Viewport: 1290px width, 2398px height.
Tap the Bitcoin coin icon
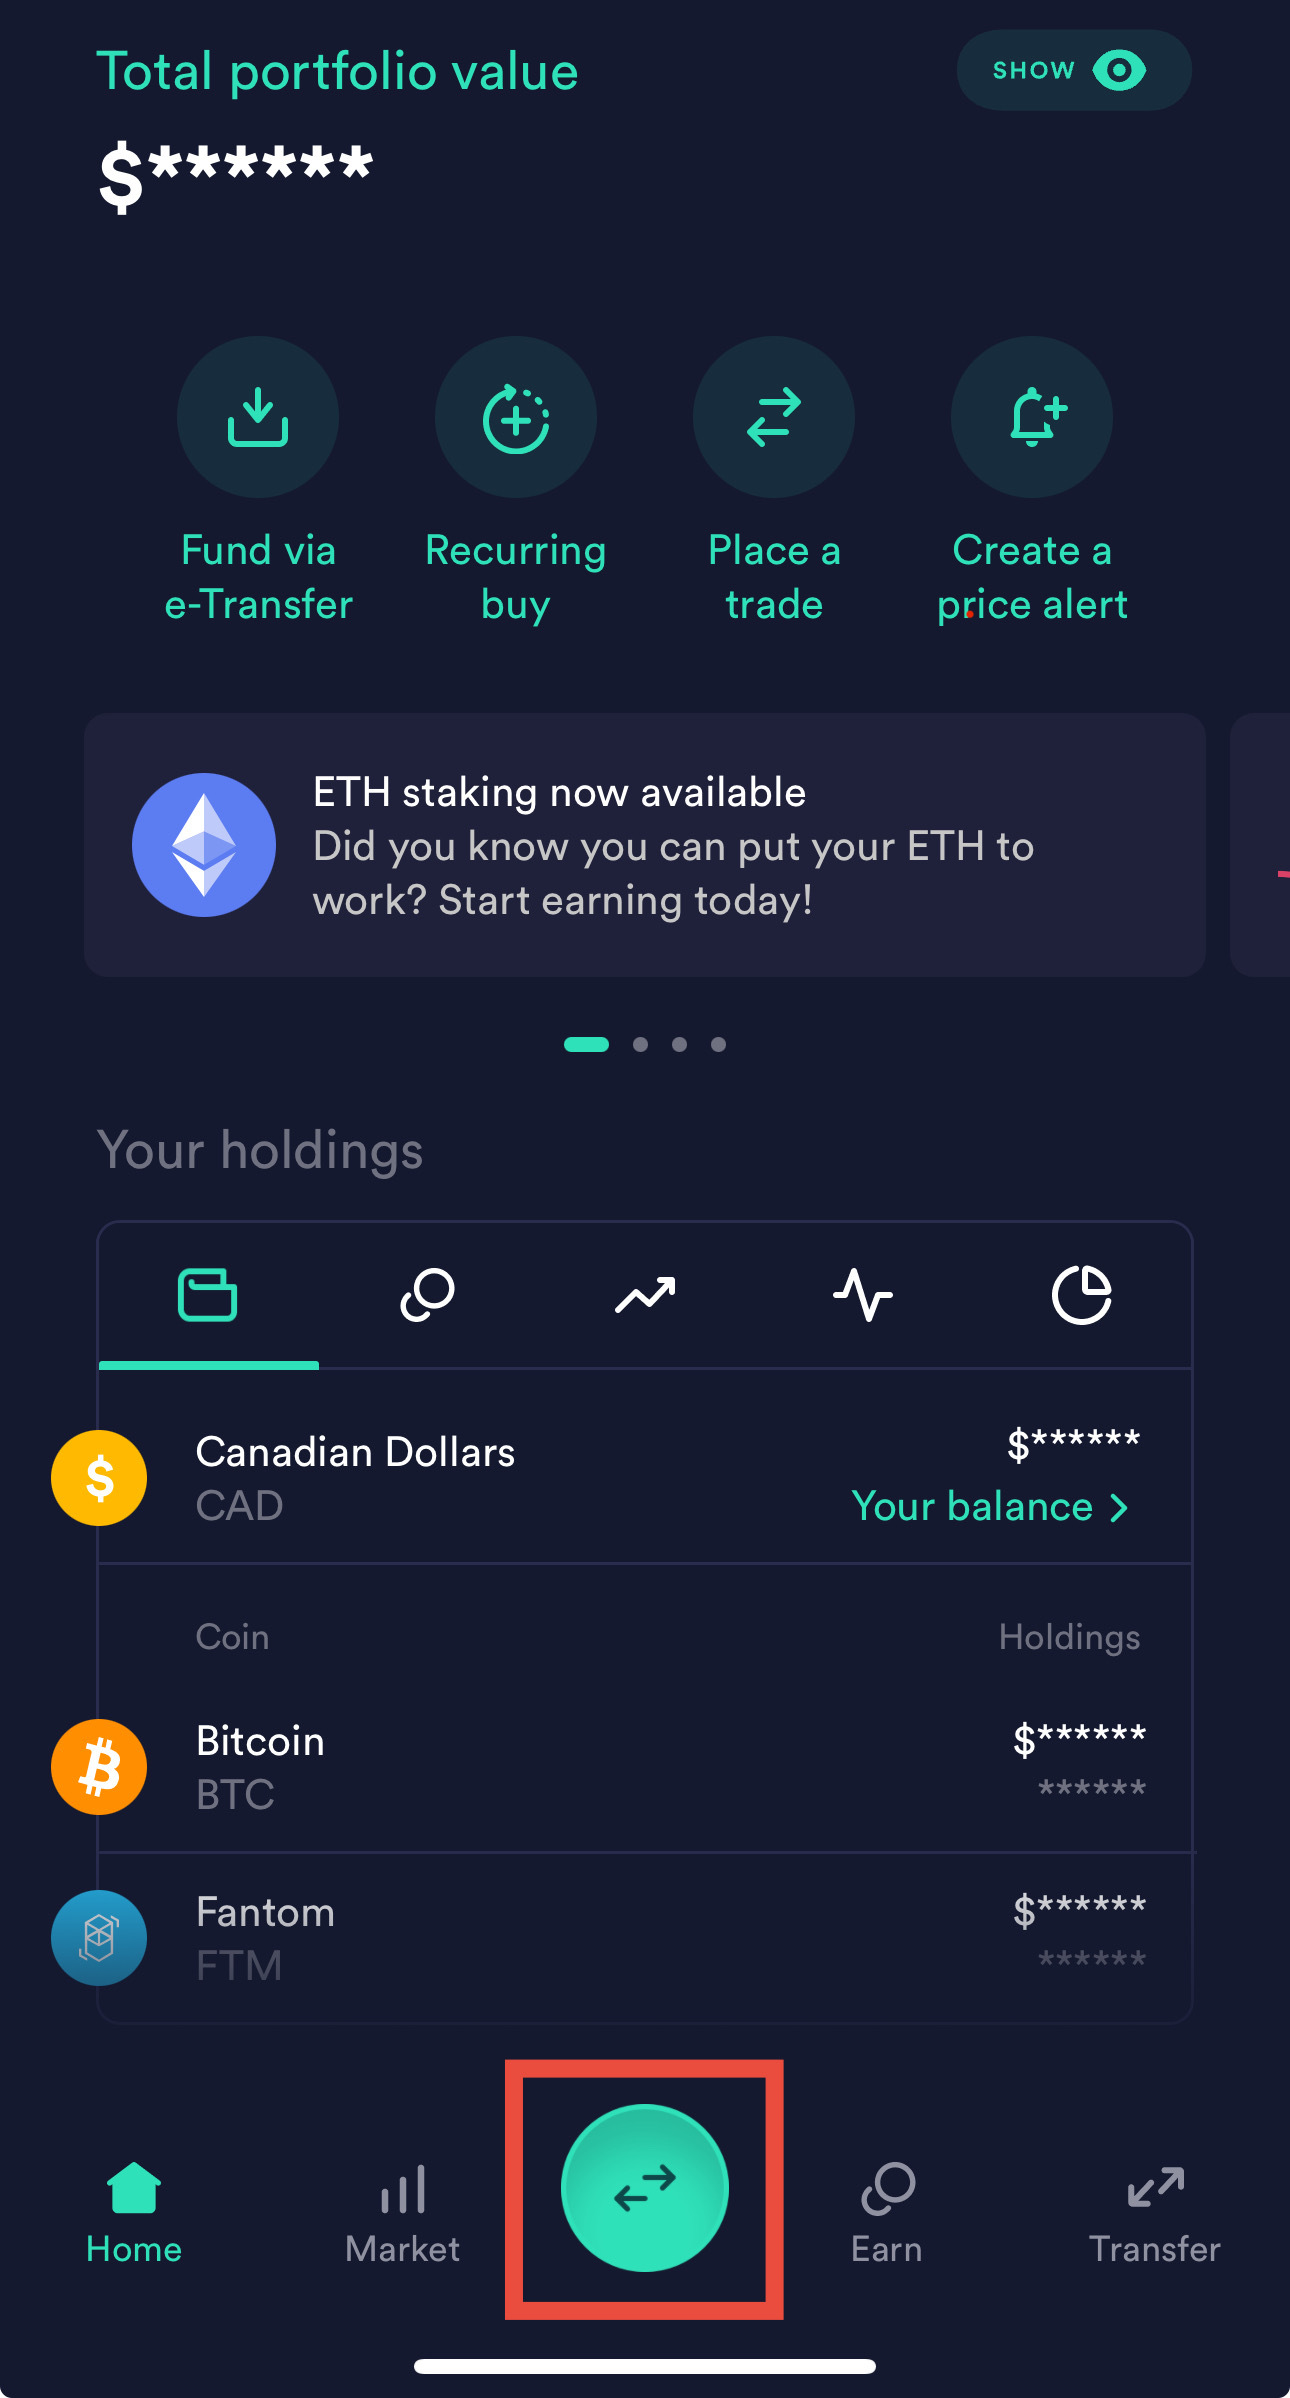tap(99, 1767)
